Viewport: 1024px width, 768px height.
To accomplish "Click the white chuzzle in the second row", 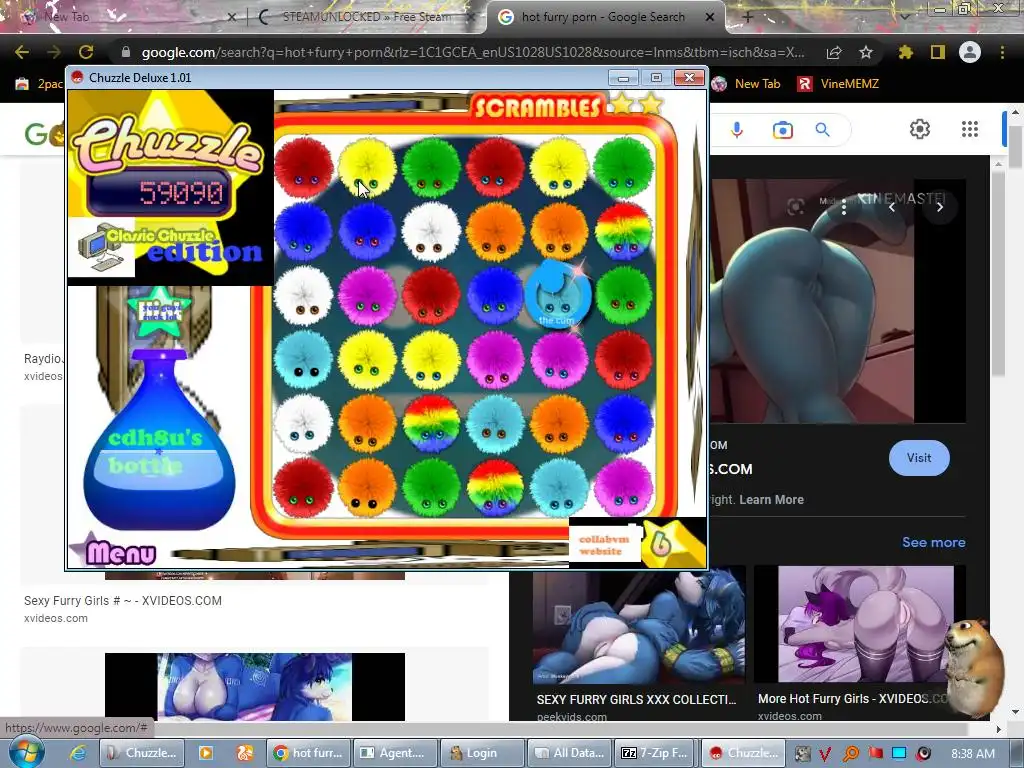I will coord(431,232).
